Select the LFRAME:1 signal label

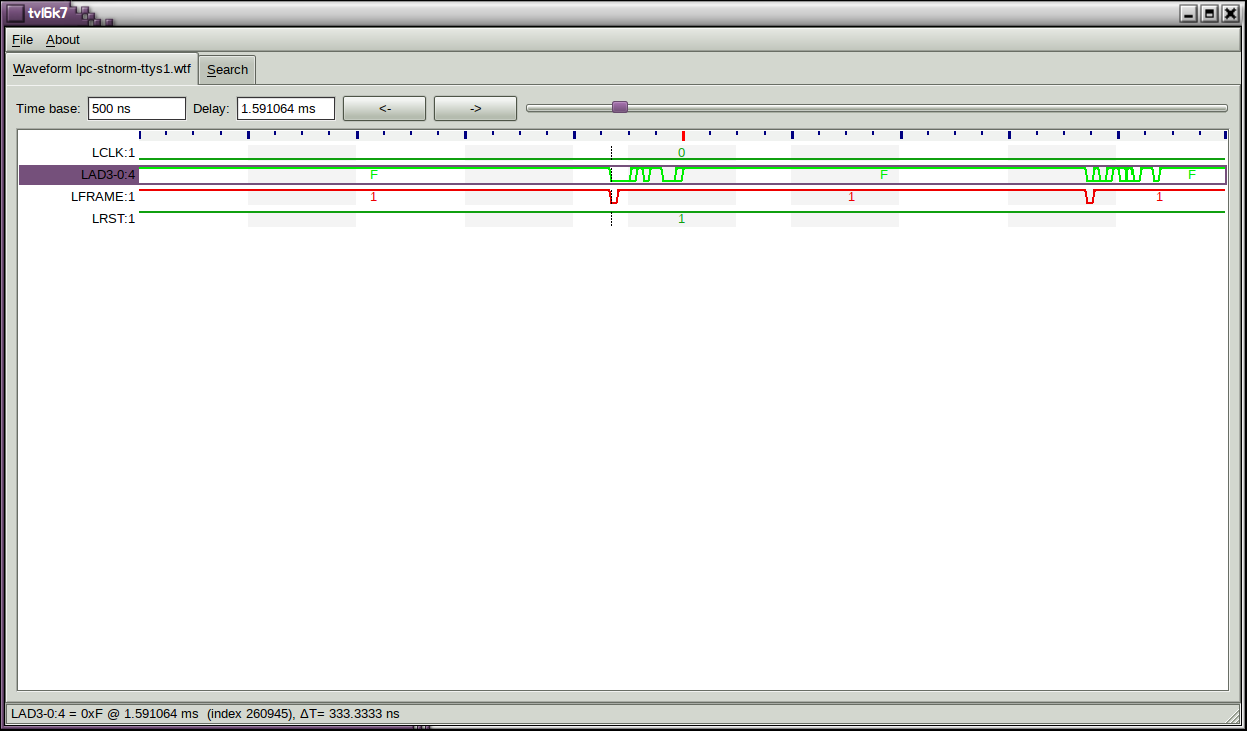(103, 197)
